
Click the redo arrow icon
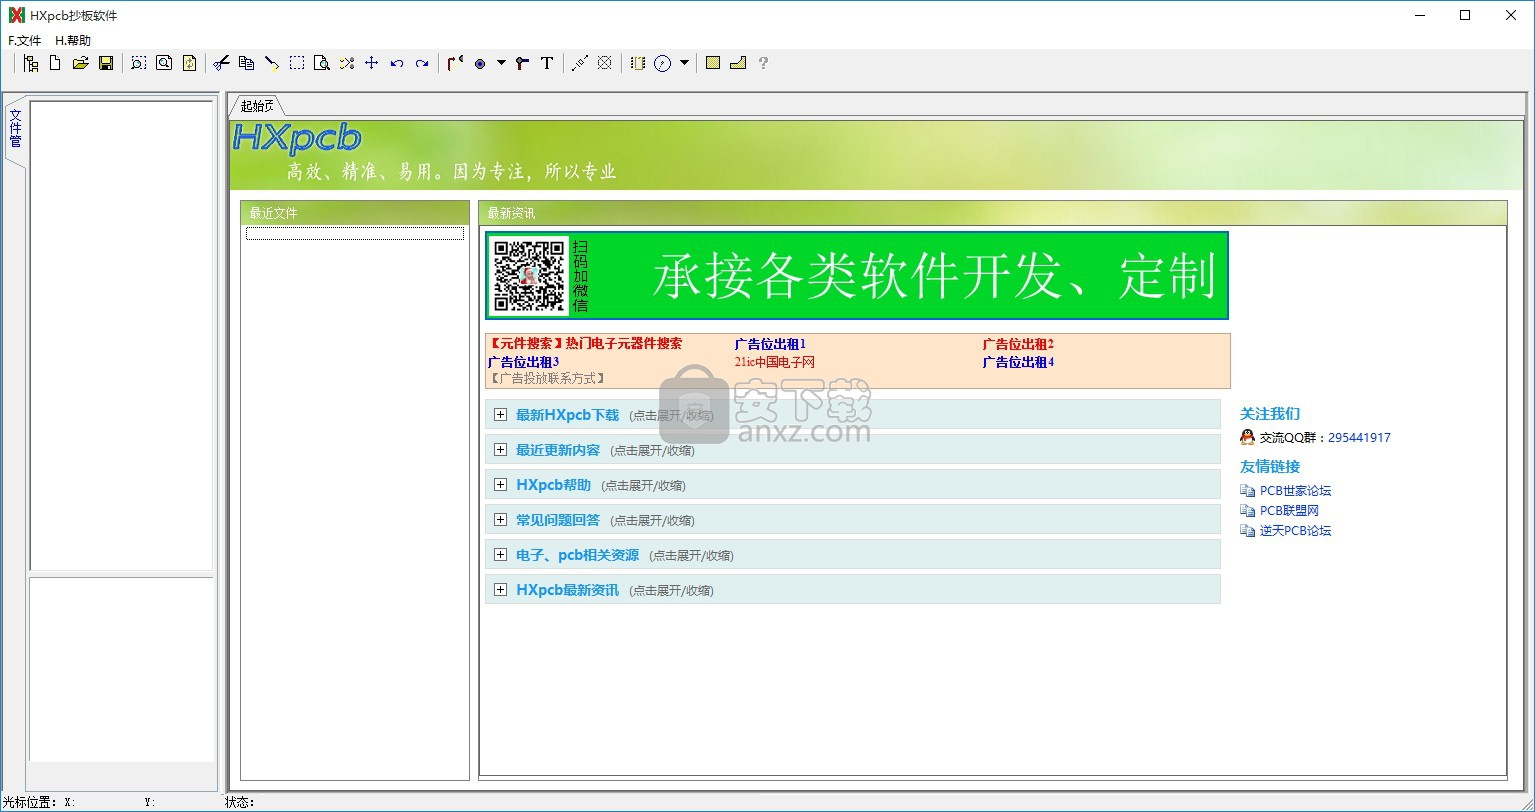422,63
